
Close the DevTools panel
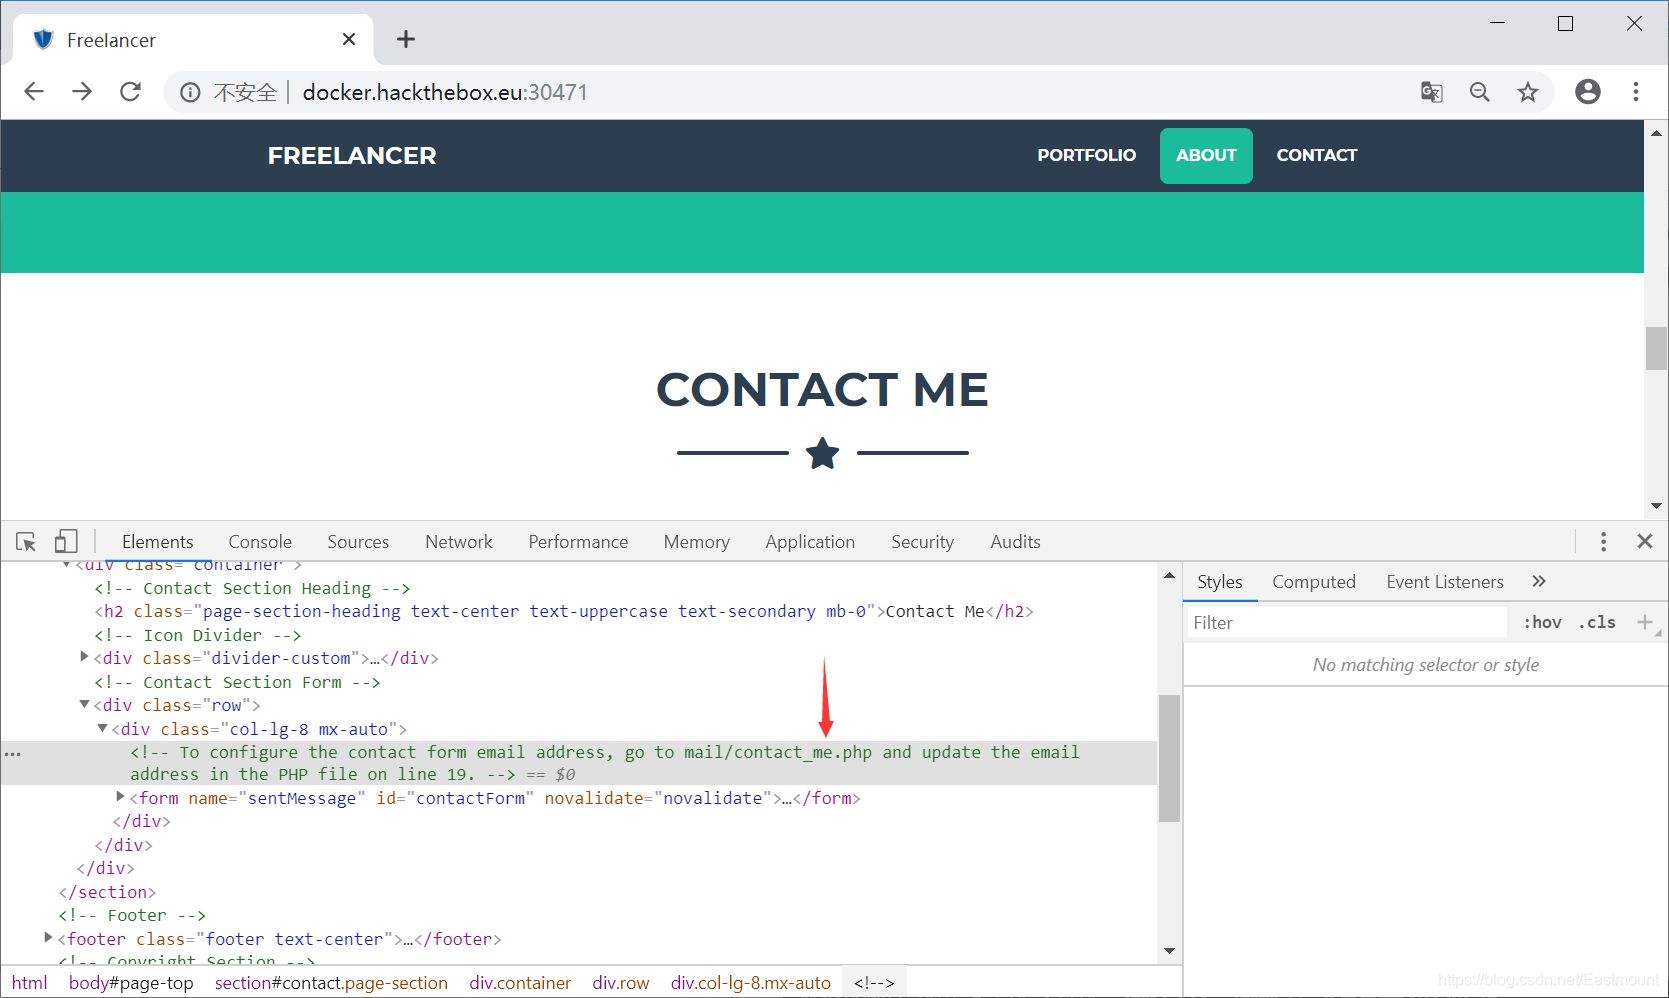[1645, 541]
